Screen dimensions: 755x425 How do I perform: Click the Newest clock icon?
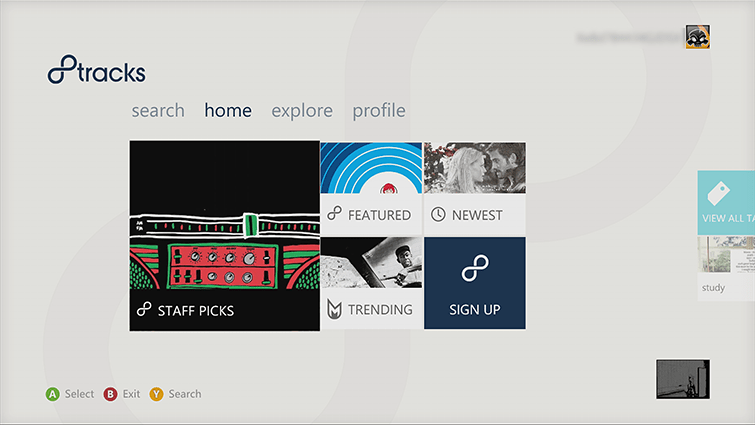click(438, 215)
